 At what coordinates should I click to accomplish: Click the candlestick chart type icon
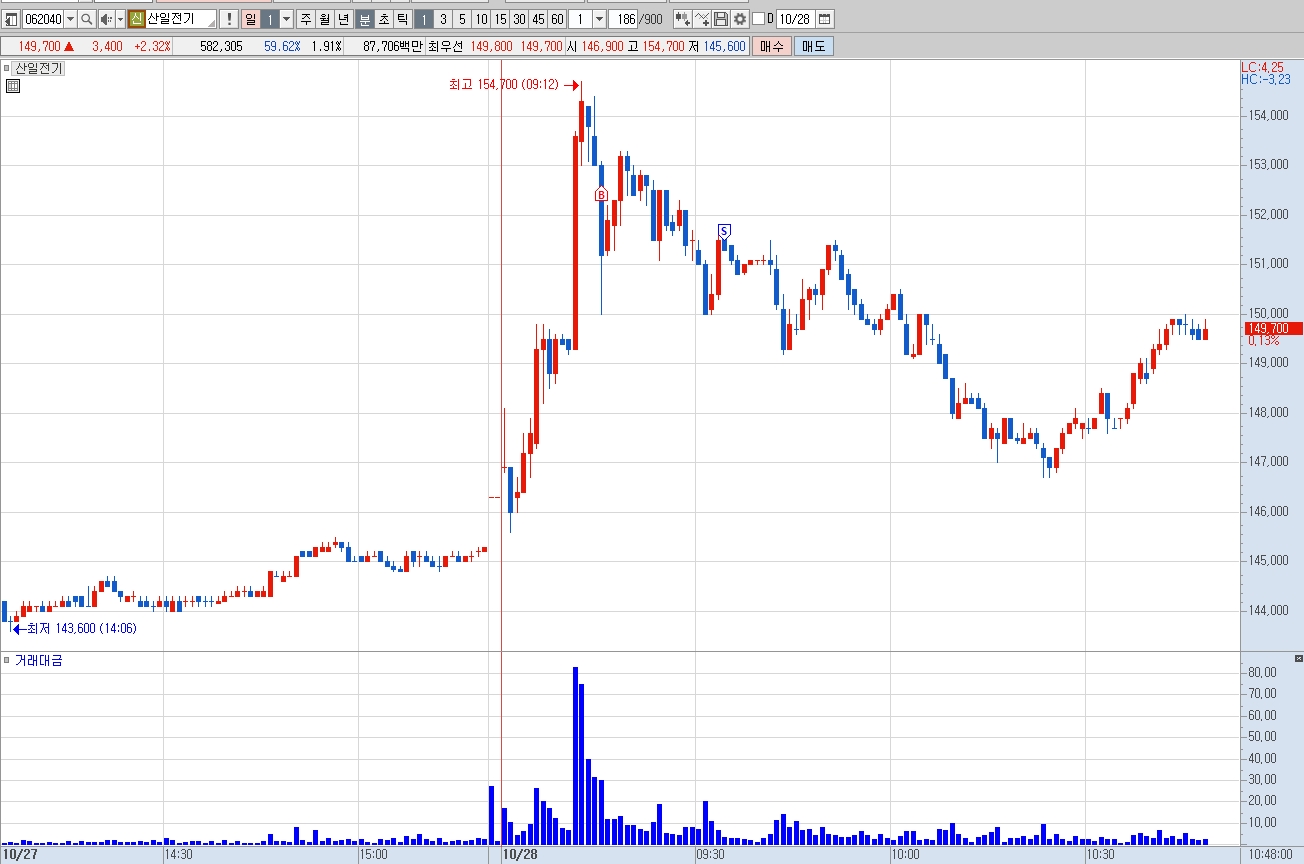point(683,19)
